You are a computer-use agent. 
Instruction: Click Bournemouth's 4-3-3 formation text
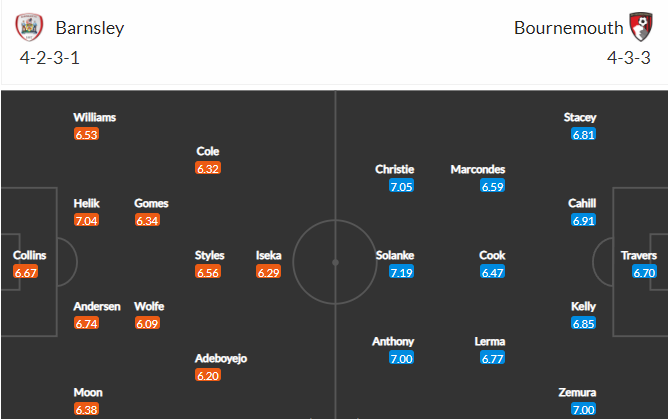click(x=628, y=58)
